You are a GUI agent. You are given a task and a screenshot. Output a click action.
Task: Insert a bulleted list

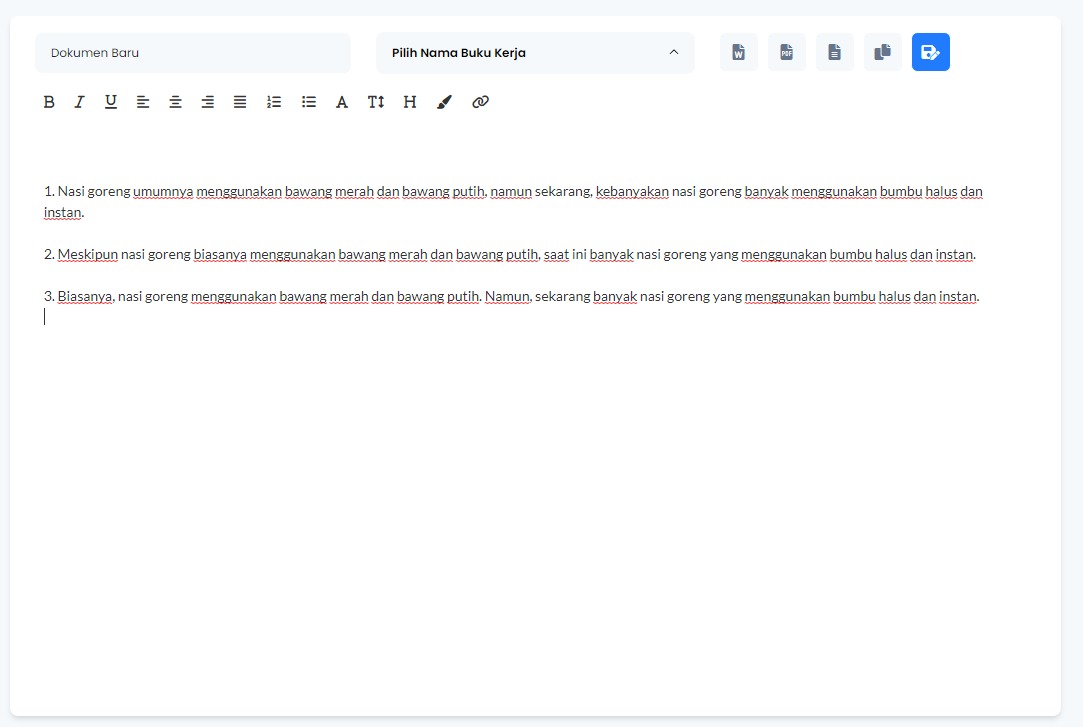click(309, 102)
